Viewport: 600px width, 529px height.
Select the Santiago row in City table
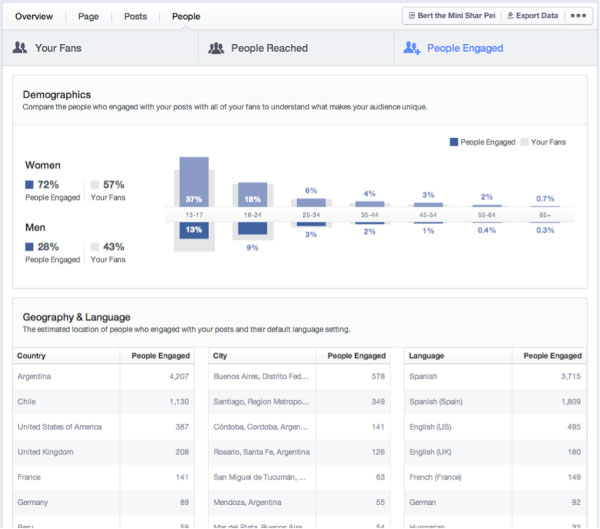tap(301, 401)
